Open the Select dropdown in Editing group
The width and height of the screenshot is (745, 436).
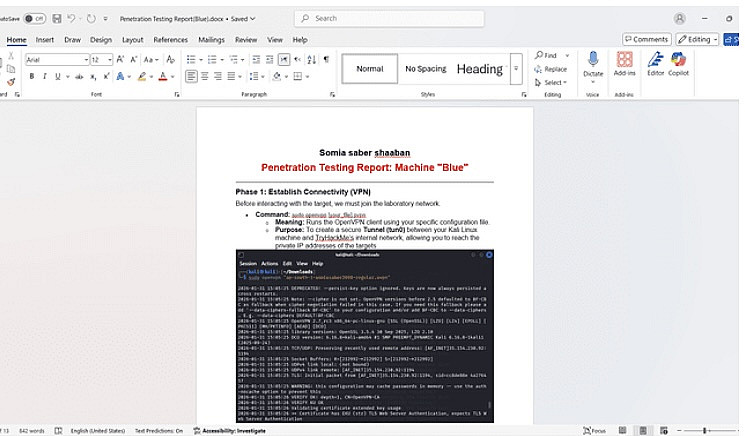(551, 83)
